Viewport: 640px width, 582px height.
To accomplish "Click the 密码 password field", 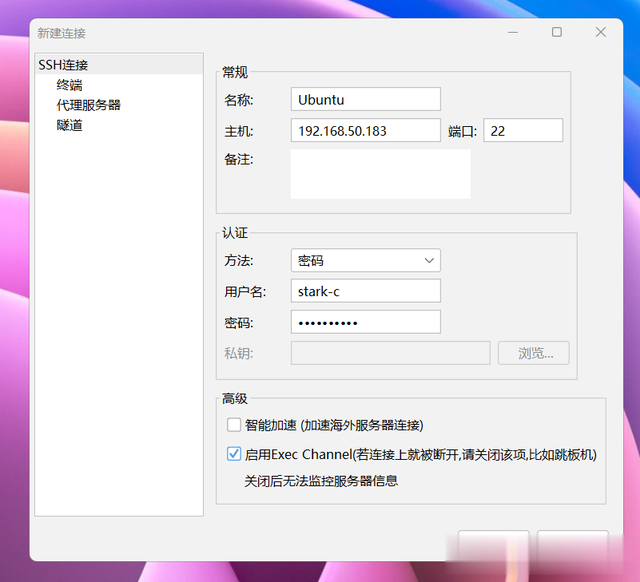I will point(366,322).
